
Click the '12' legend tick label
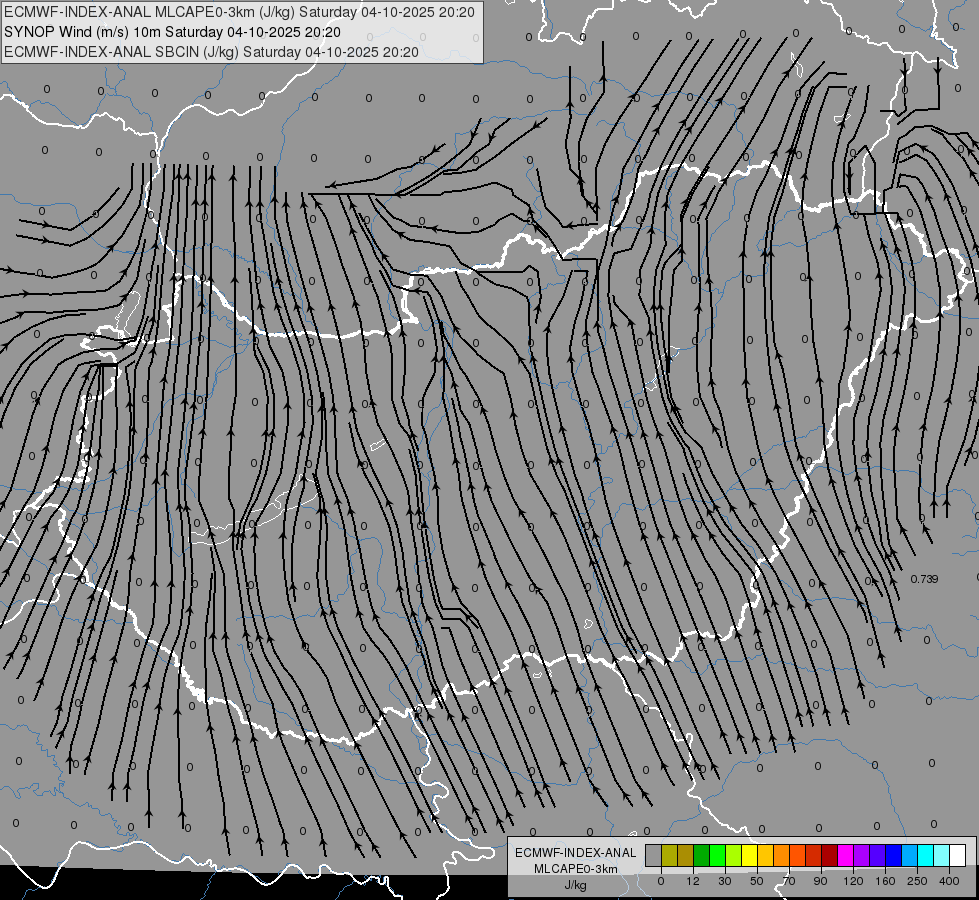coord(692,881)
